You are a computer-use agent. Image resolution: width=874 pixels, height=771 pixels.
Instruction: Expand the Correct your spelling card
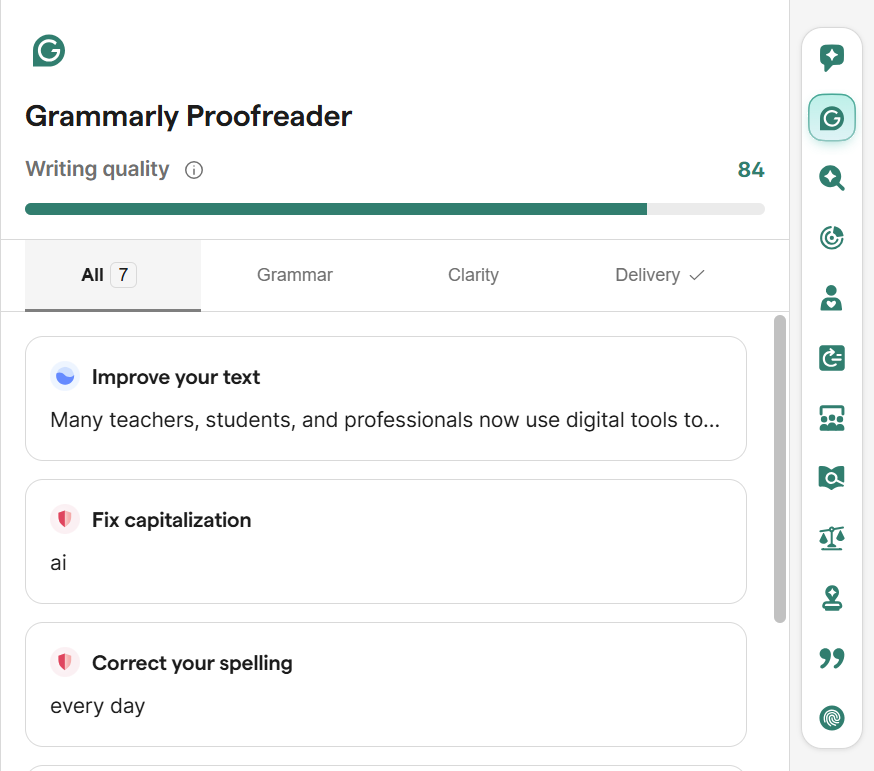tap(385, 684)
